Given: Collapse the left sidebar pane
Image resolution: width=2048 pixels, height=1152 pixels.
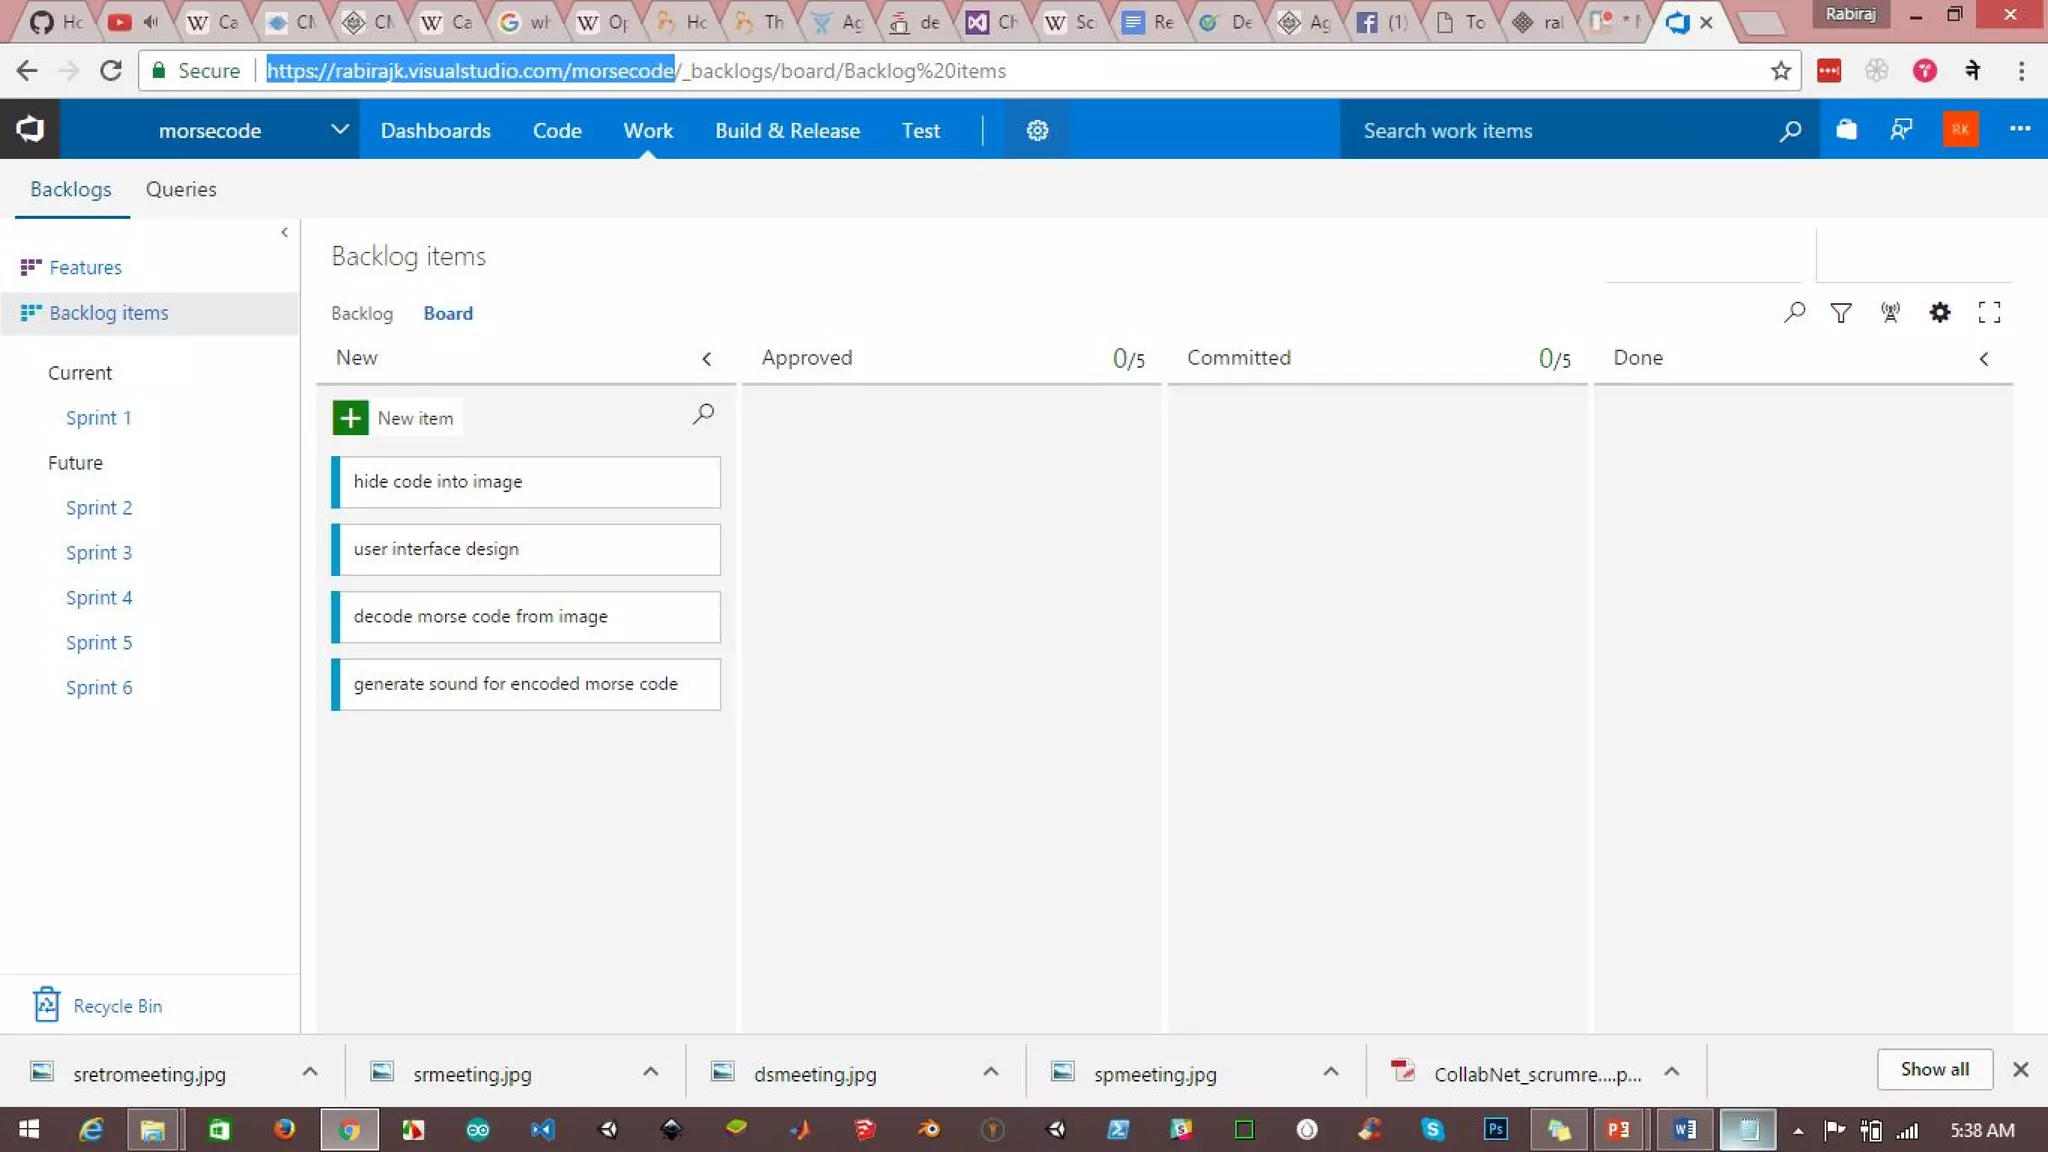Looking at the screenshot, I should 285,233.
